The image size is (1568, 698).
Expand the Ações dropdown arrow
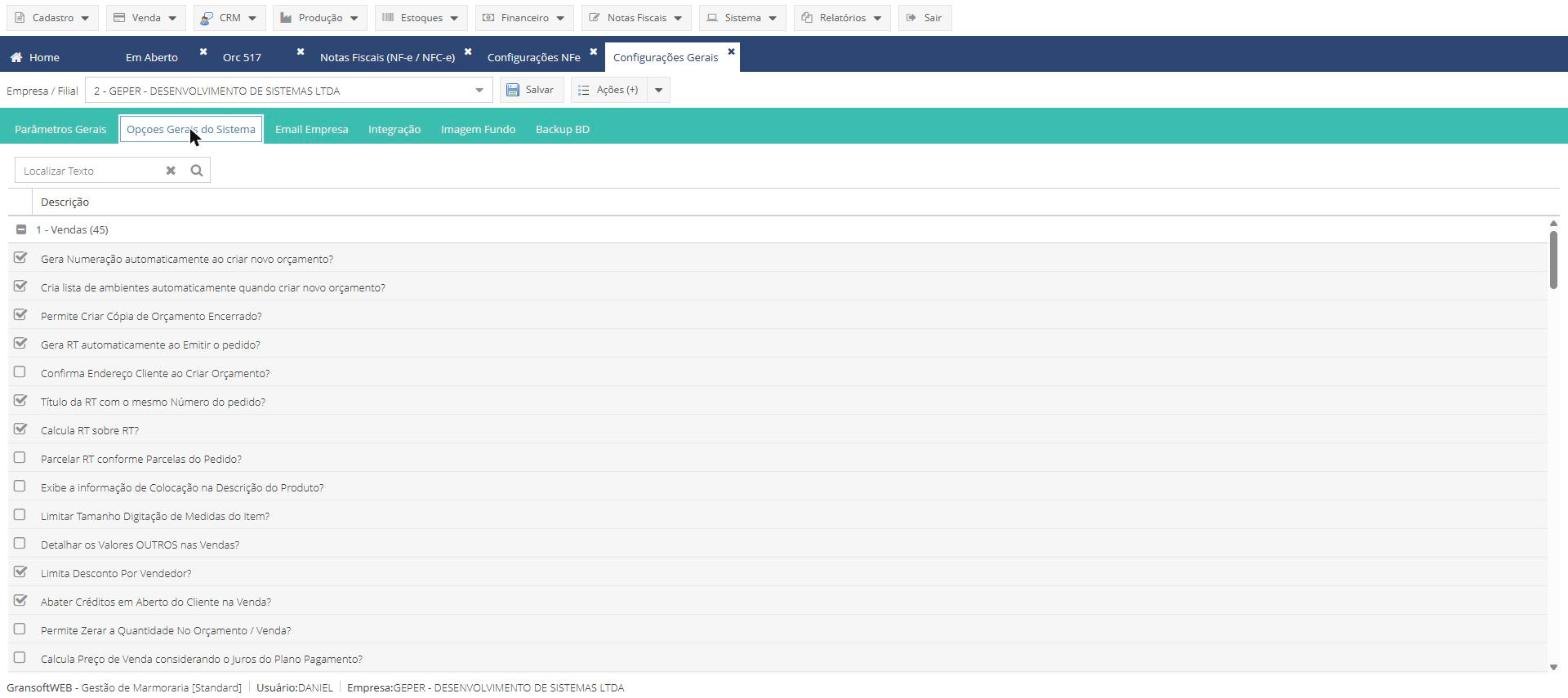click(658, 90)
